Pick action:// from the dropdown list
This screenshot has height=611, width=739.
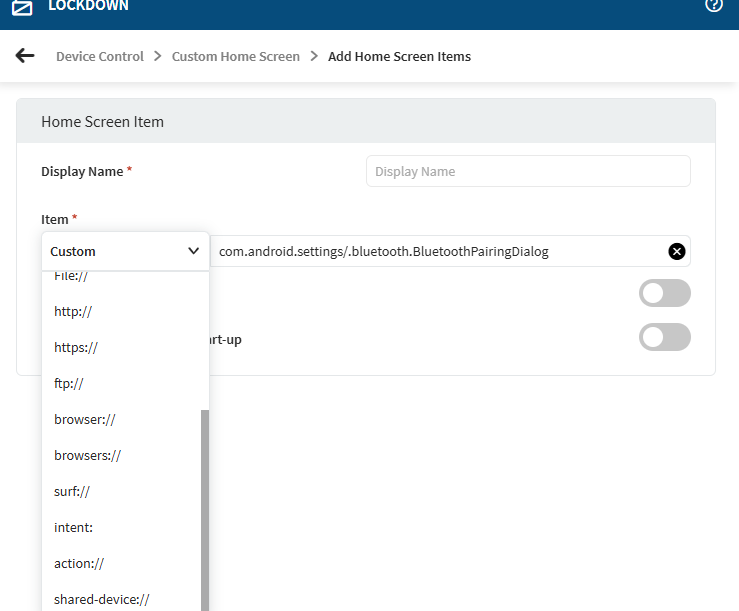[79, 563]
